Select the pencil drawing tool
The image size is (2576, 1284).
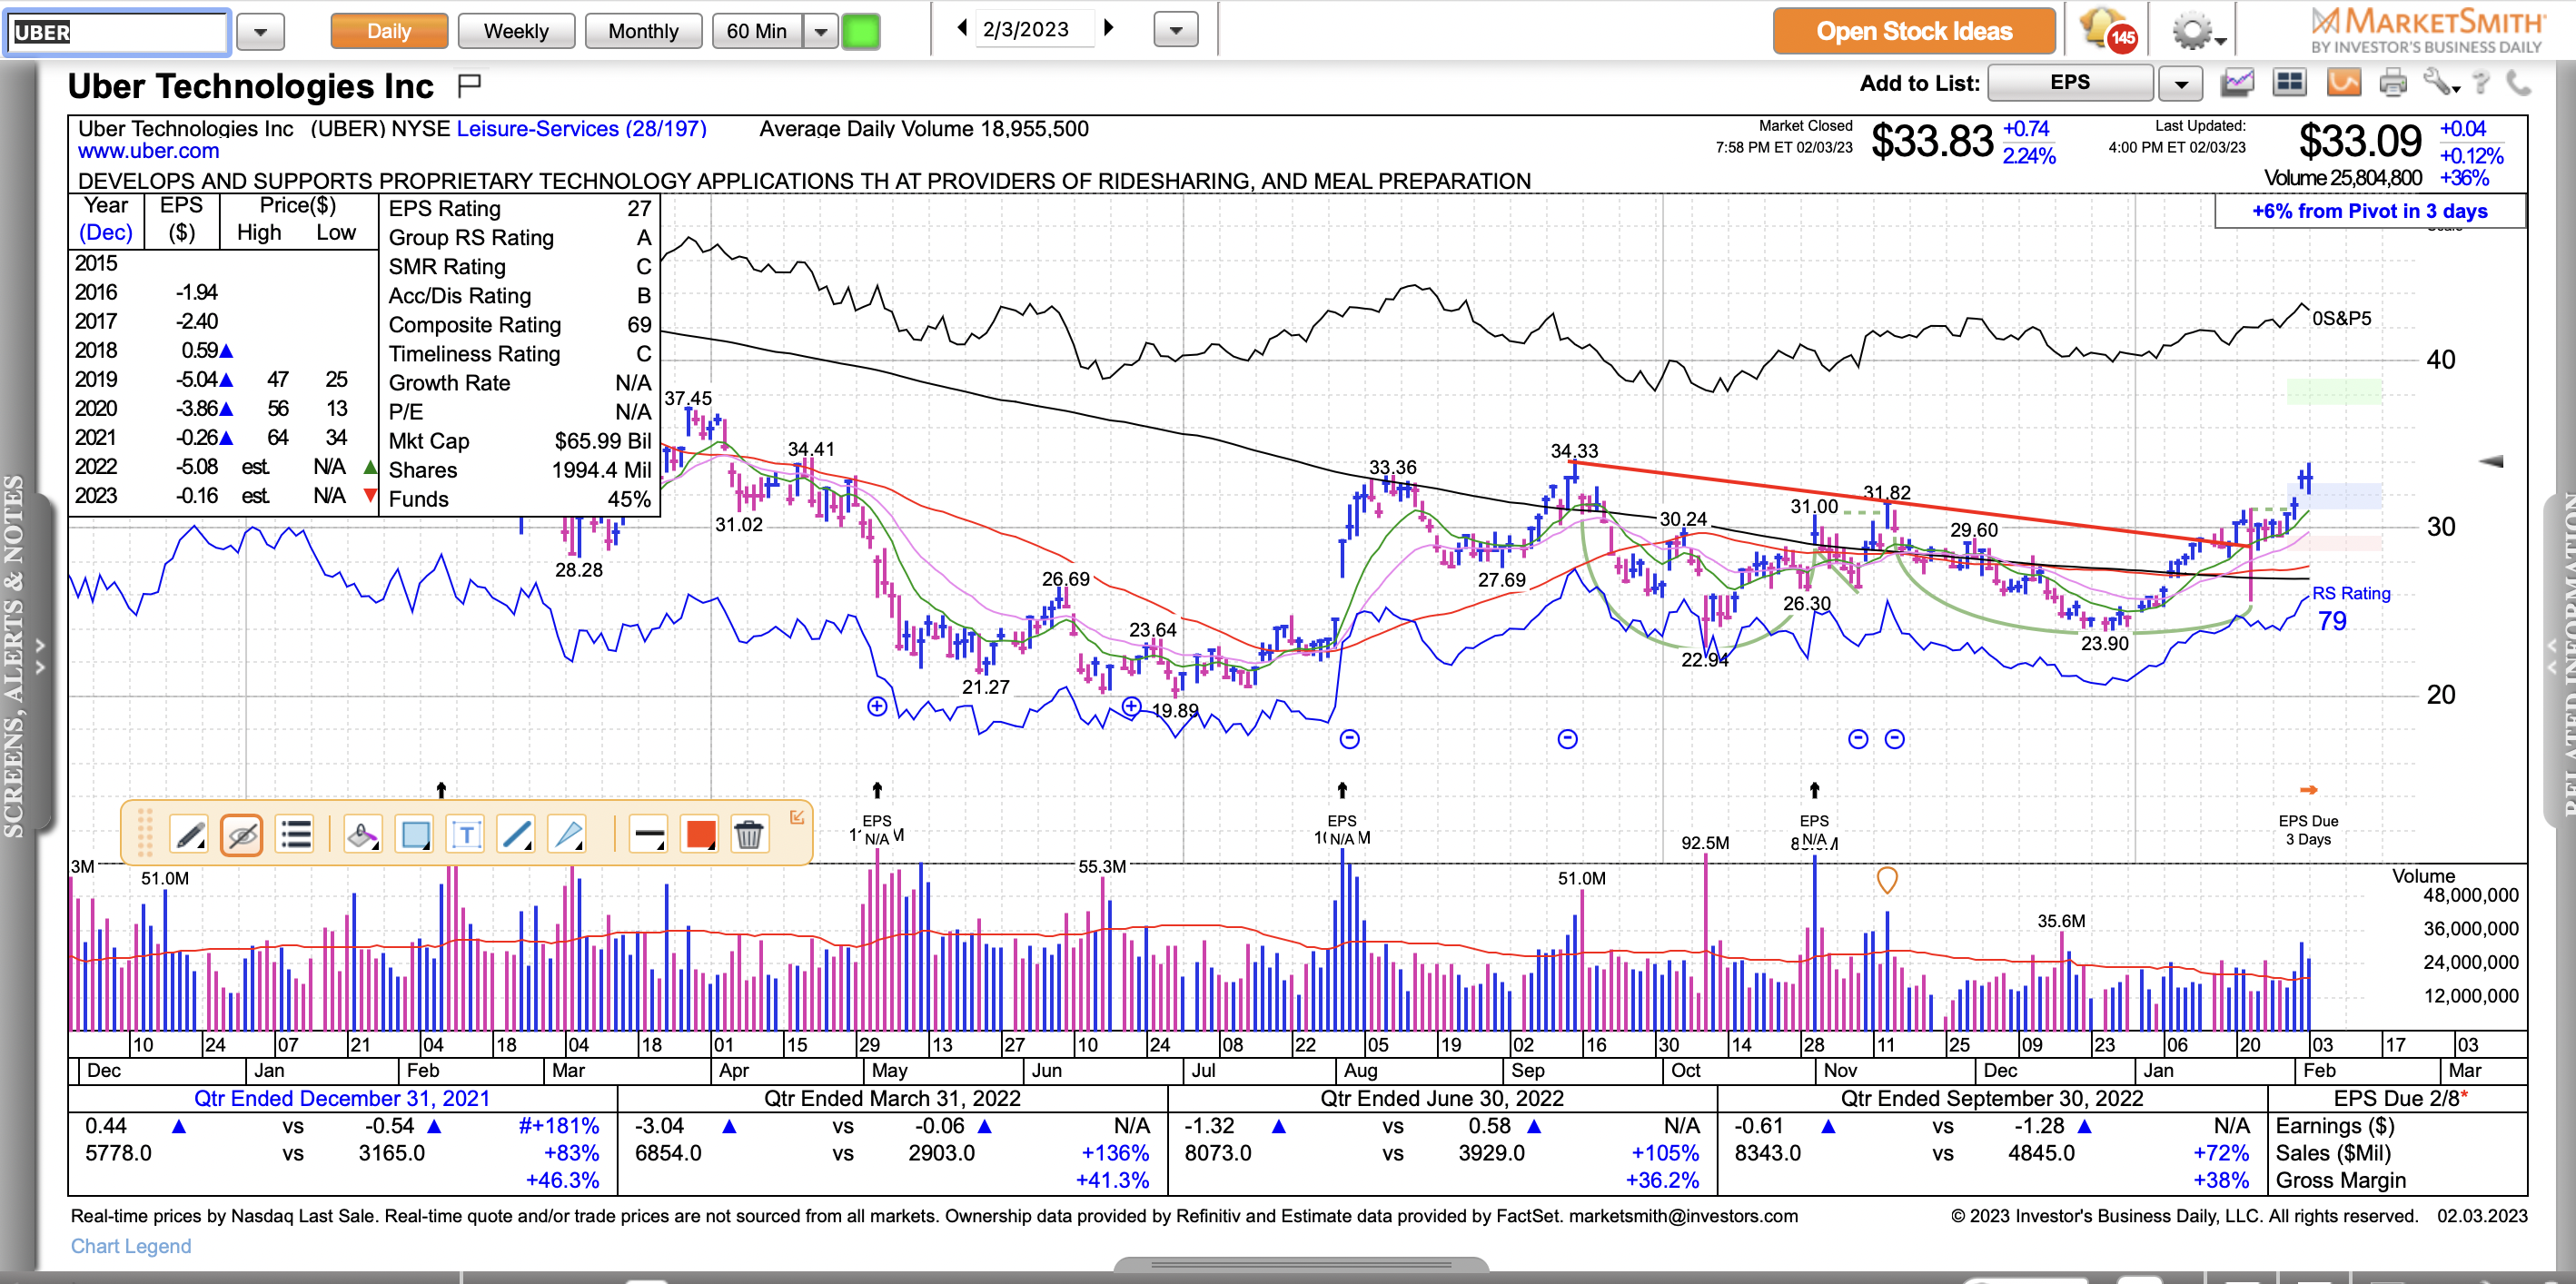[x=189, y=833]
